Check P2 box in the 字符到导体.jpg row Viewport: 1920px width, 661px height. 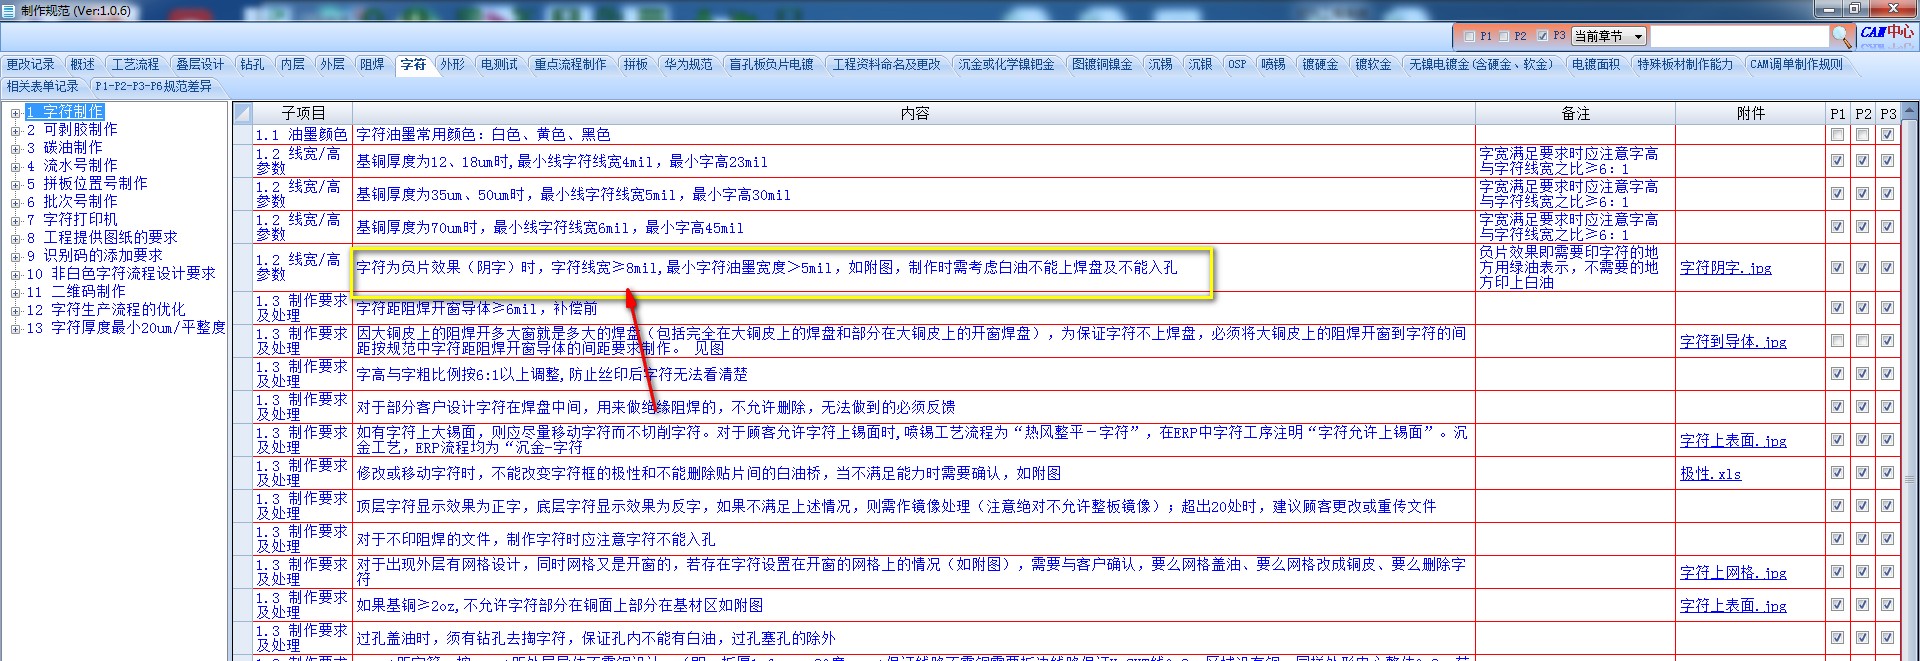click(1862, 341)
